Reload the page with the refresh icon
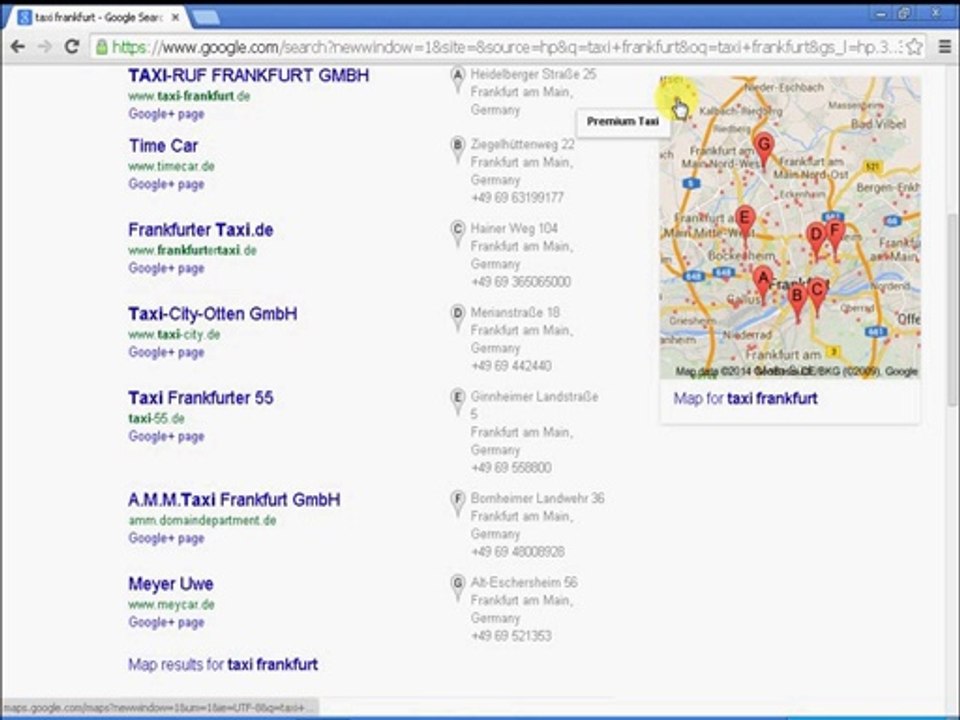The image size is (960, 720). pos(72,47)
